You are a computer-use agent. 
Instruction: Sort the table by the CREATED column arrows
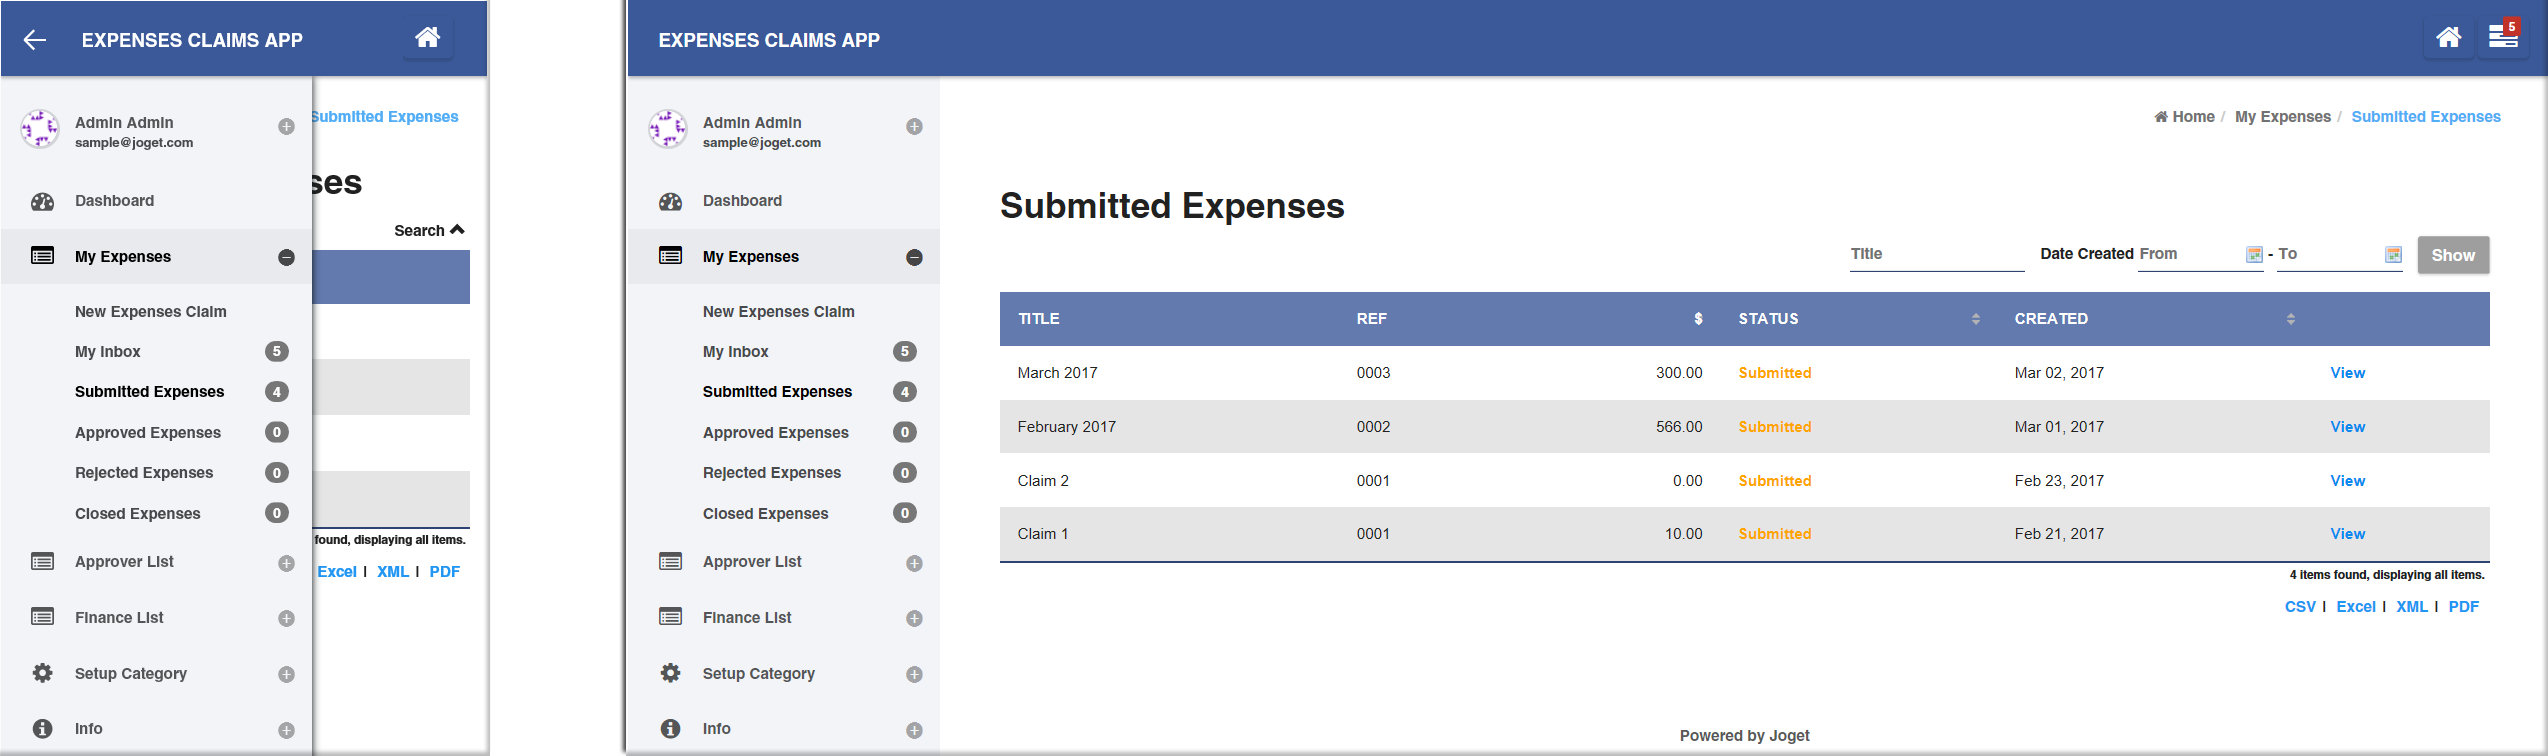(x=2290, y=319)
